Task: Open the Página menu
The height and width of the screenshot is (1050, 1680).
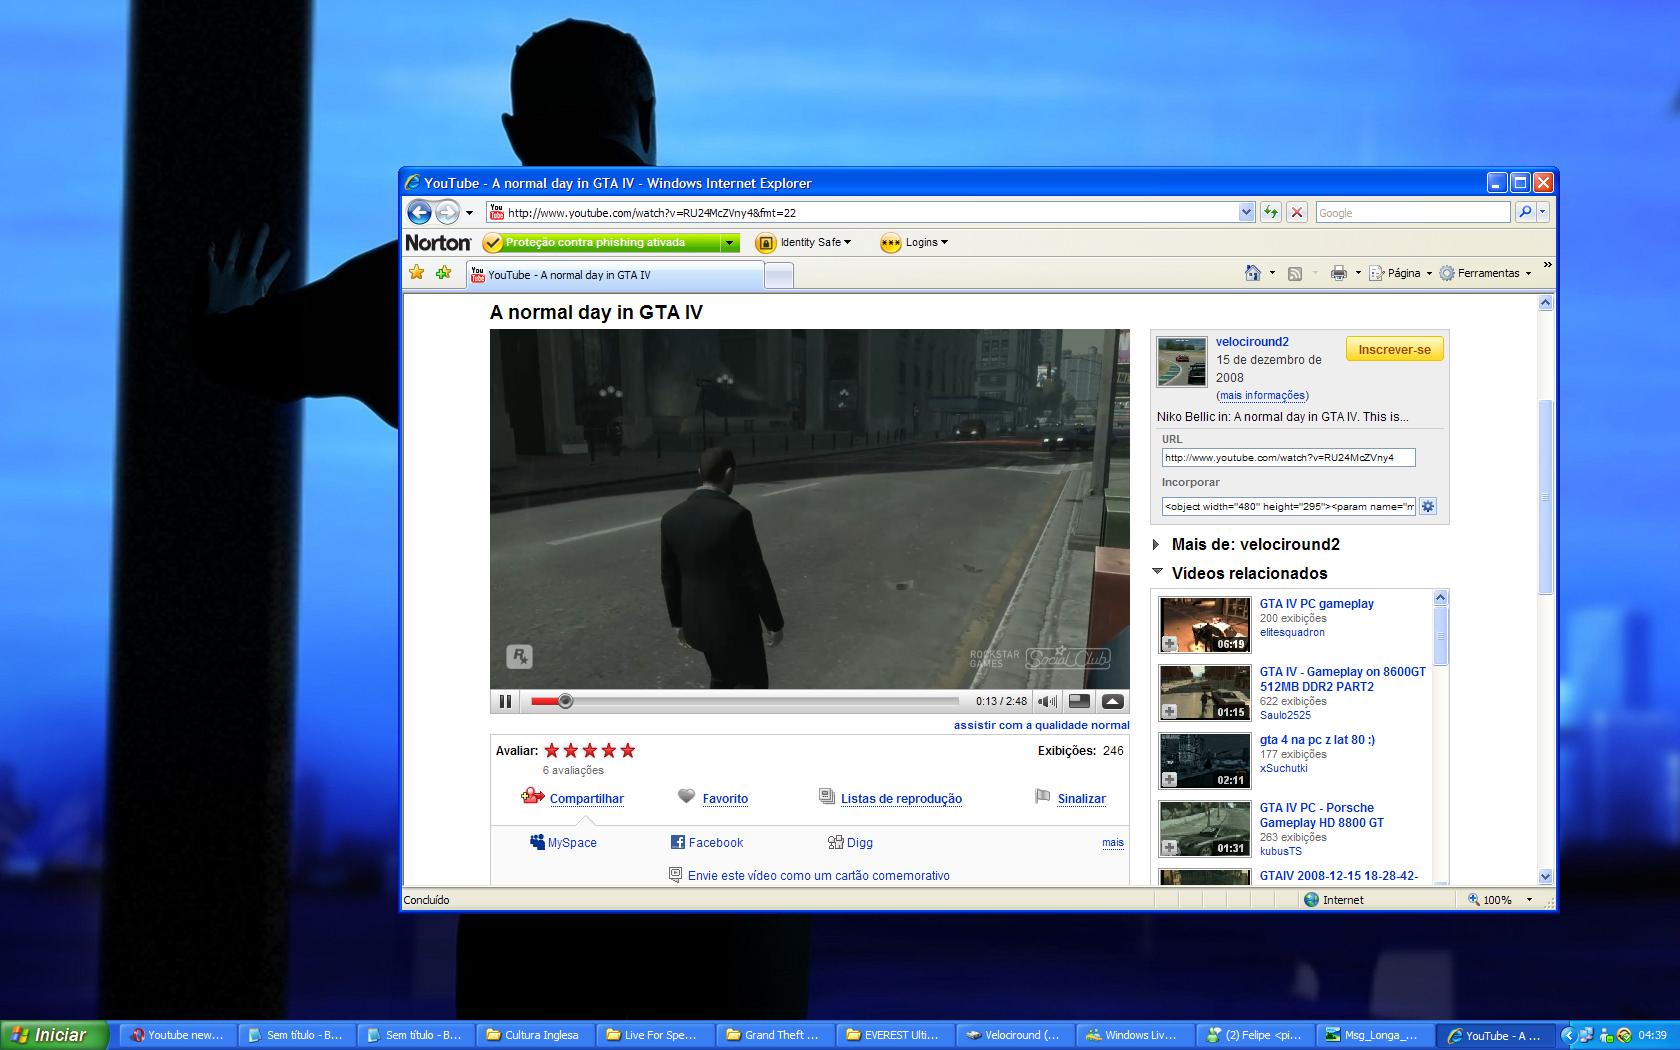Action: (1400, 273)
